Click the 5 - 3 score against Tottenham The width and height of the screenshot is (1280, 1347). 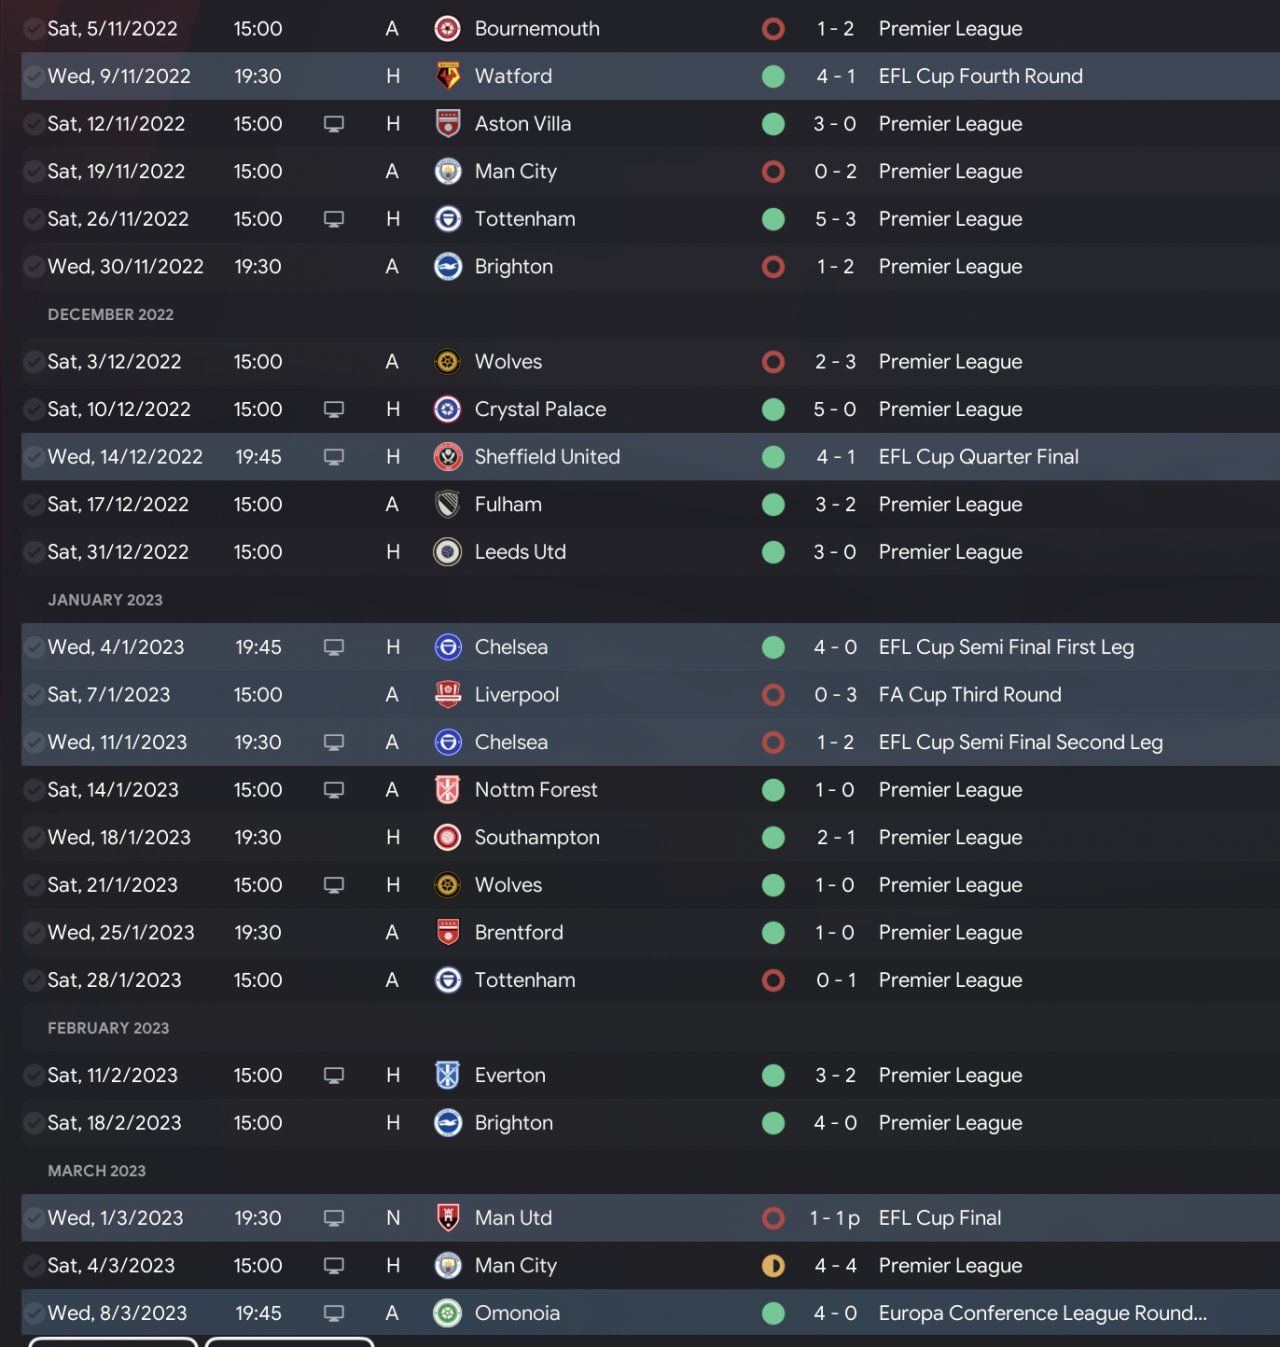835,219
